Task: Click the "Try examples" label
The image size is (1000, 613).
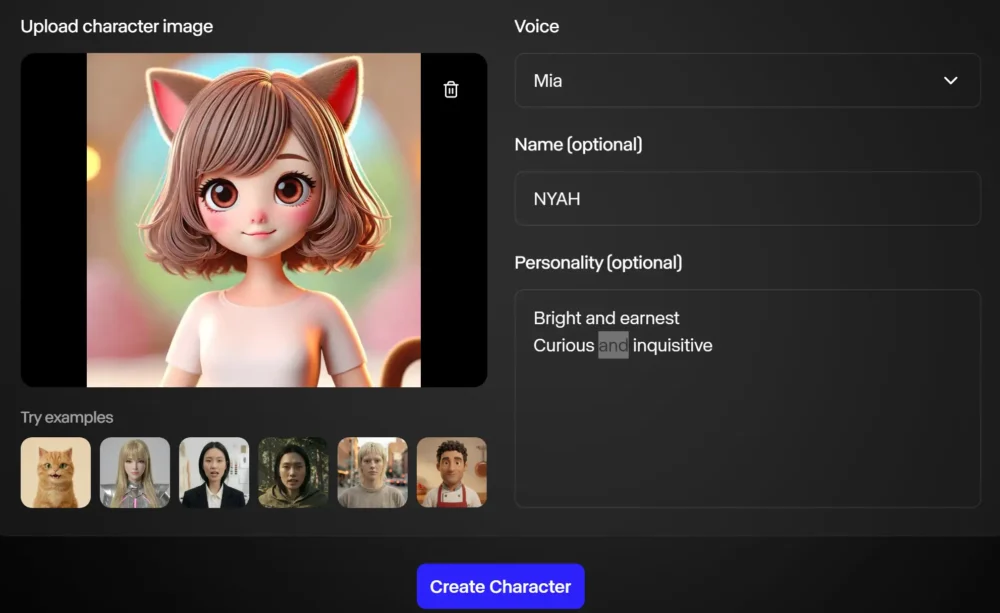Action: [x=67, y=418]
